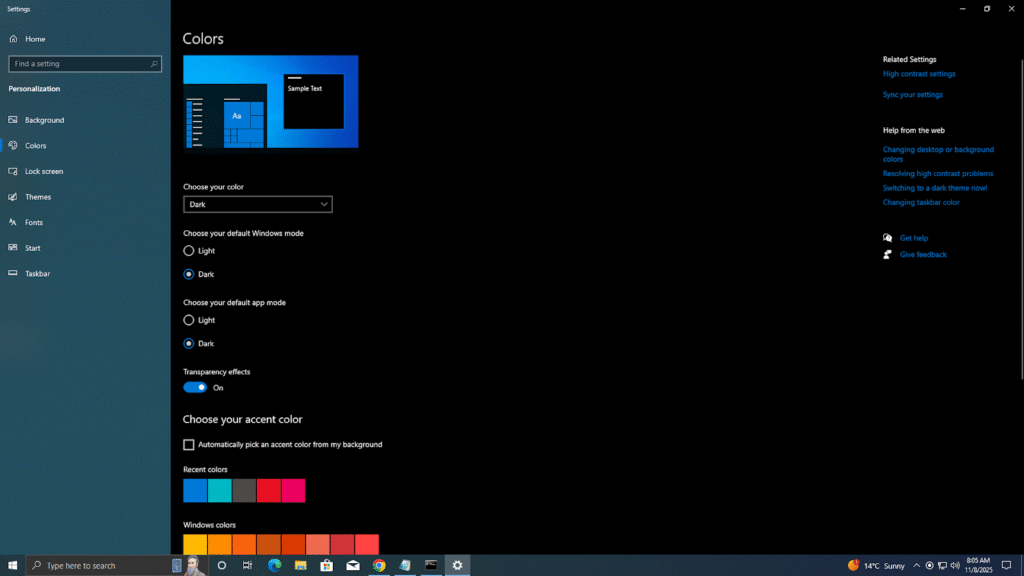Pick the teal swatch in Recent colors
This screenshot has width=1024, height=576.
219,490
